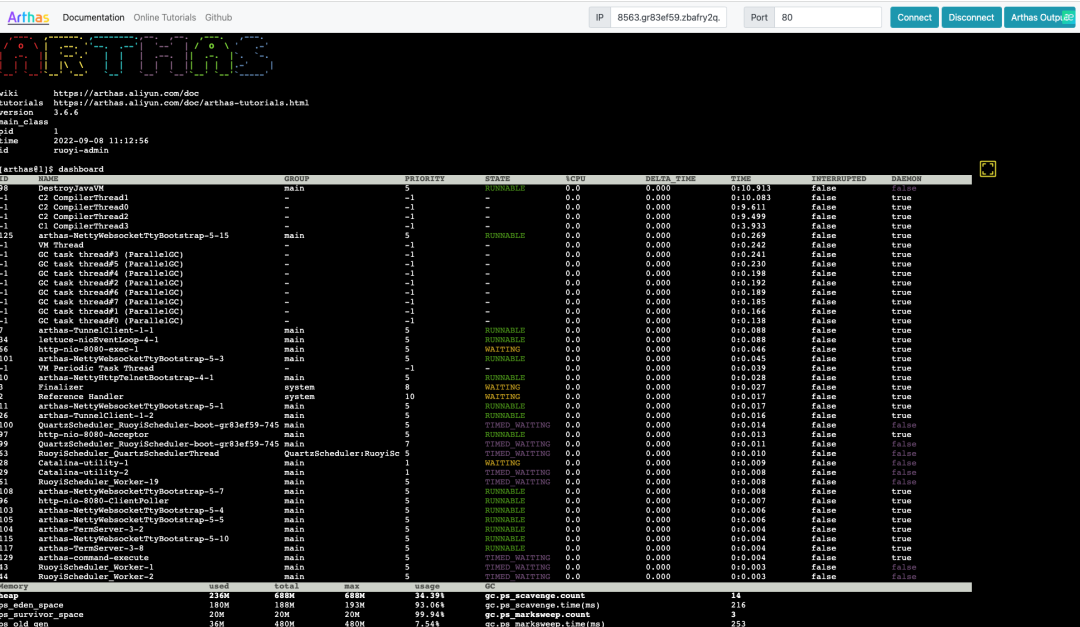The image size is (1080, 627).
Task: Click the Arthas Output button
Action: (1039, 17)
